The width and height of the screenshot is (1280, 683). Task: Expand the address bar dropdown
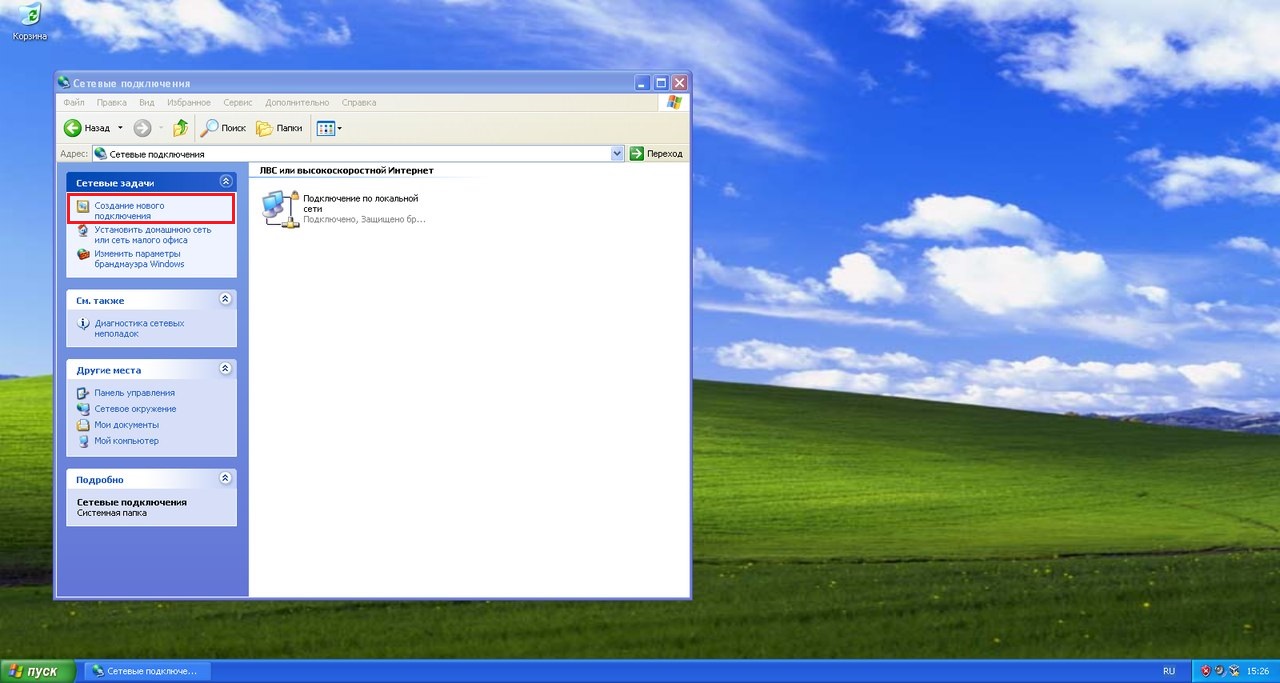617,154
